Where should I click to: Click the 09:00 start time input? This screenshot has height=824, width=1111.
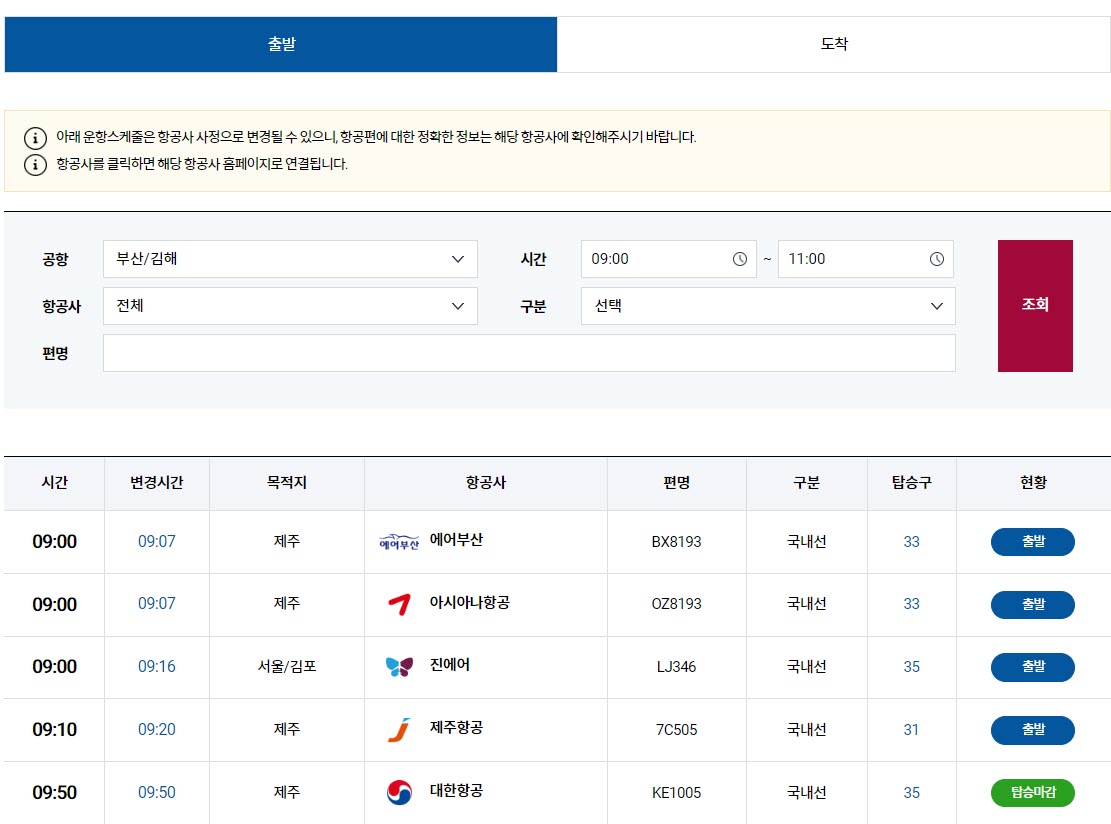point(668,259)
